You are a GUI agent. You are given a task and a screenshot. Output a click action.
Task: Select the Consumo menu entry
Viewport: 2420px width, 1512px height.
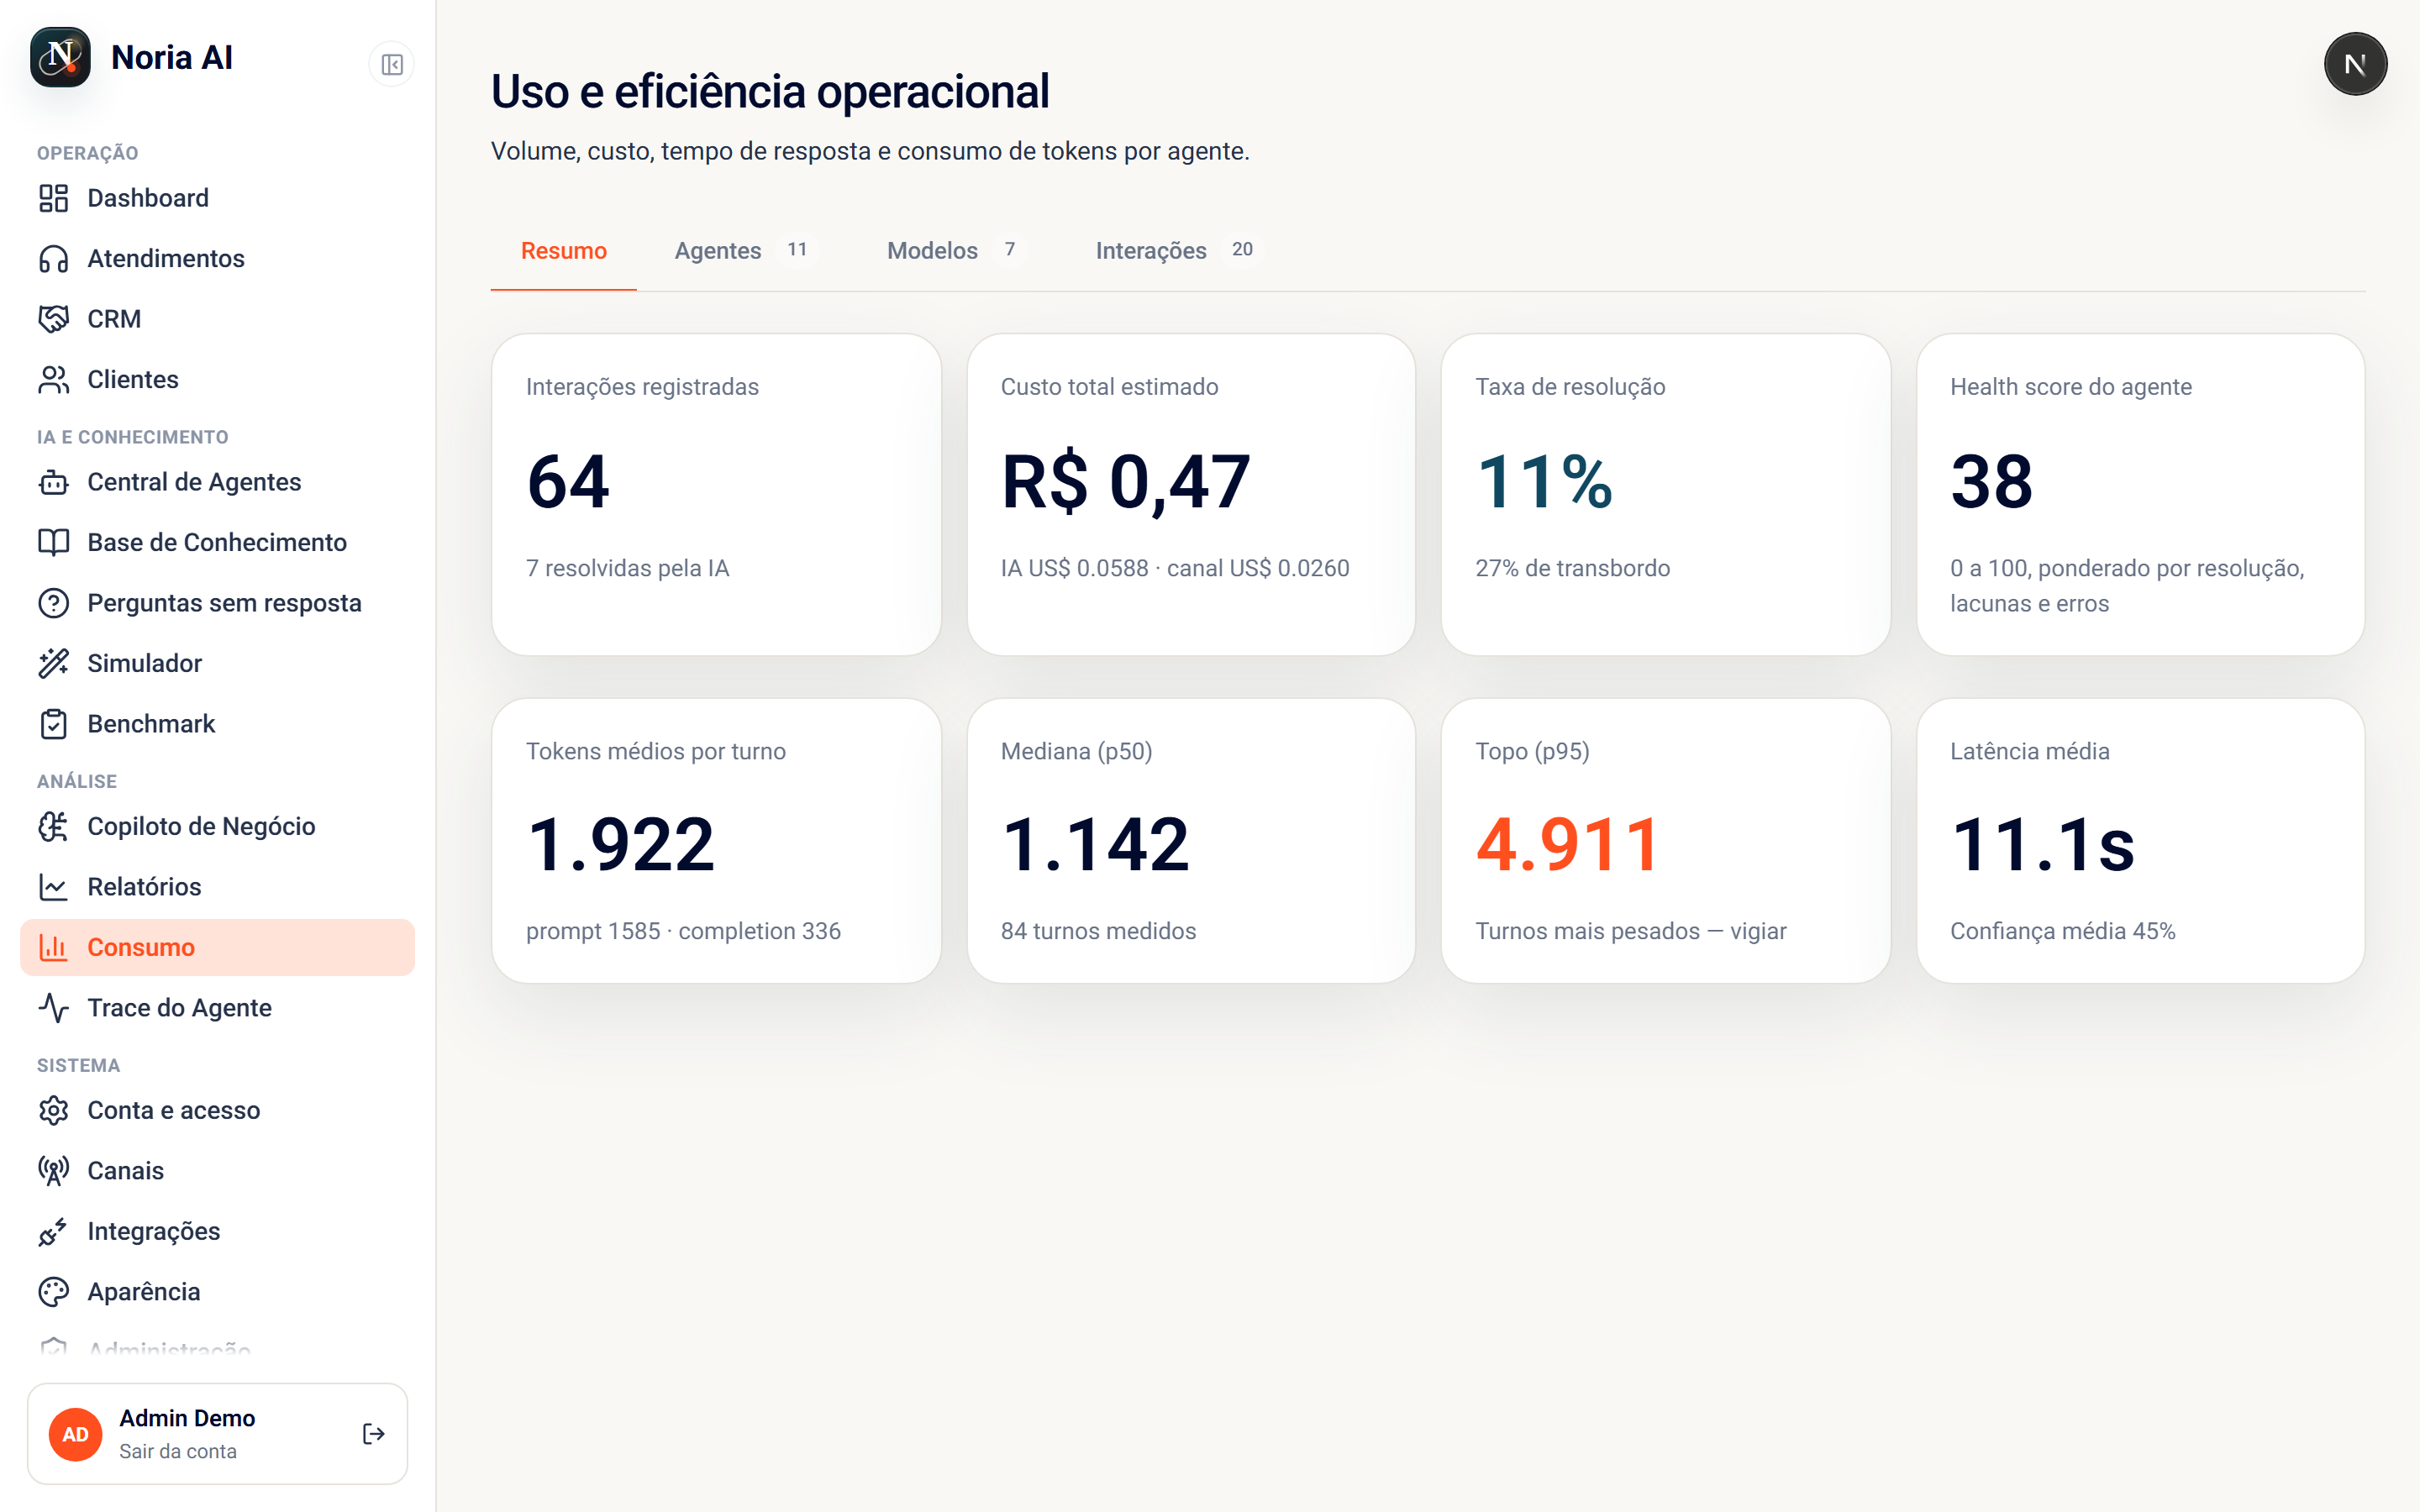point(217,947)
